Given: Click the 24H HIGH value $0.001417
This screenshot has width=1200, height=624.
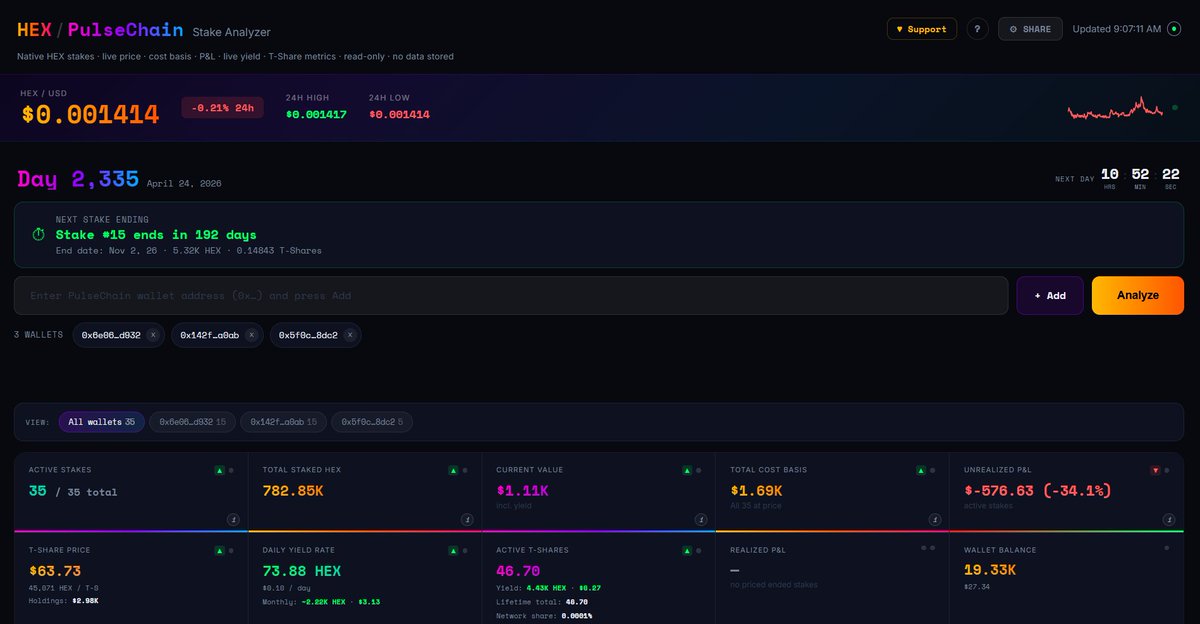Looking at the screenshot, I should pyautogui.click(x=316, y=114).
